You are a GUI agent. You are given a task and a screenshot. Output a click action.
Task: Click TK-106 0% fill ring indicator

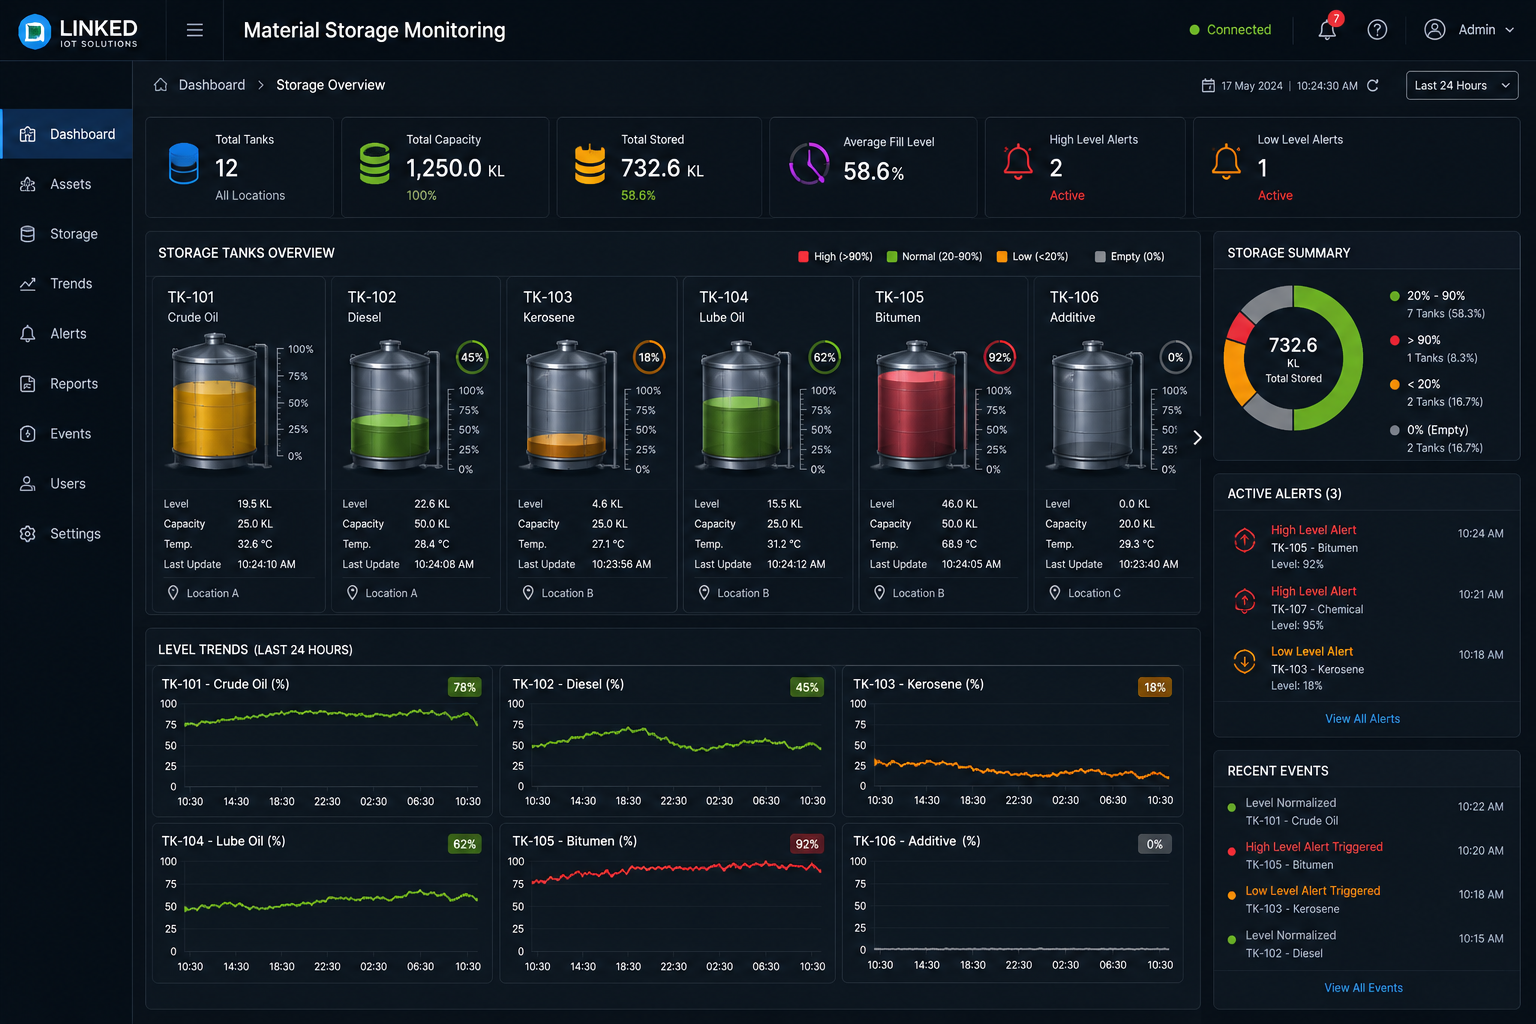(x=1176, y=357)
